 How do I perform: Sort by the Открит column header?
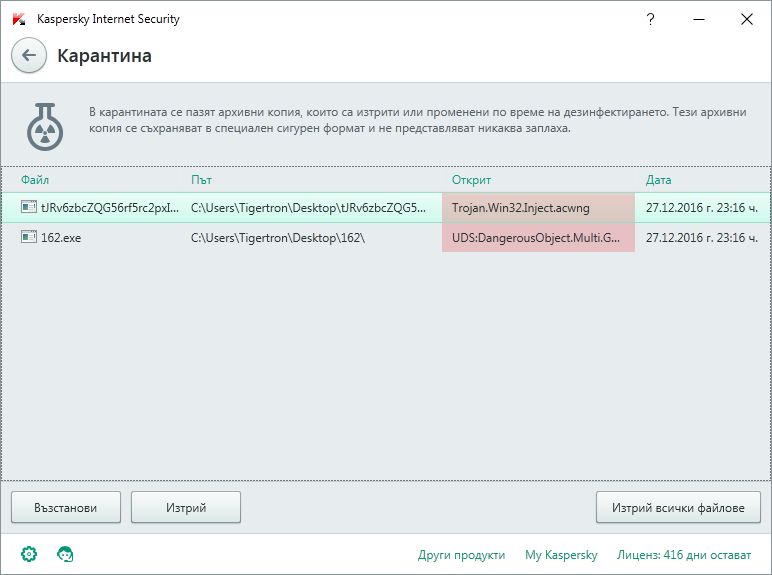[x=471, y=180]
